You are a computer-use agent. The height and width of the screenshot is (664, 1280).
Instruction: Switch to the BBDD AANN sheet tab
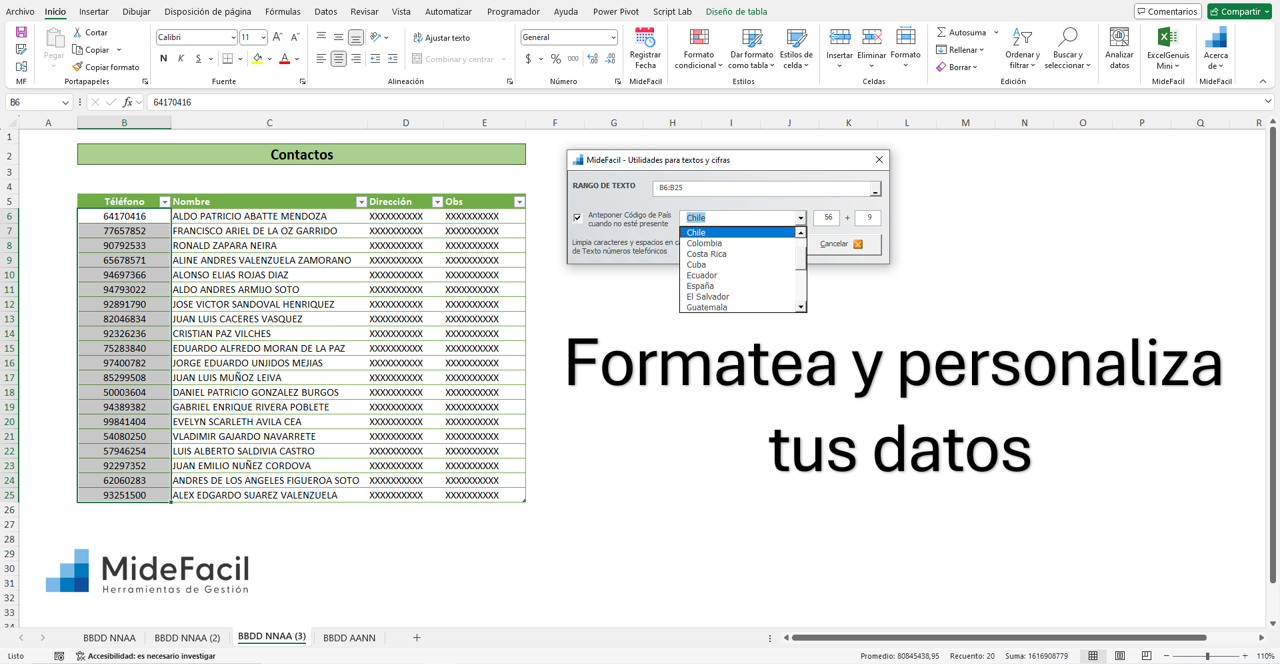(349, 637)
